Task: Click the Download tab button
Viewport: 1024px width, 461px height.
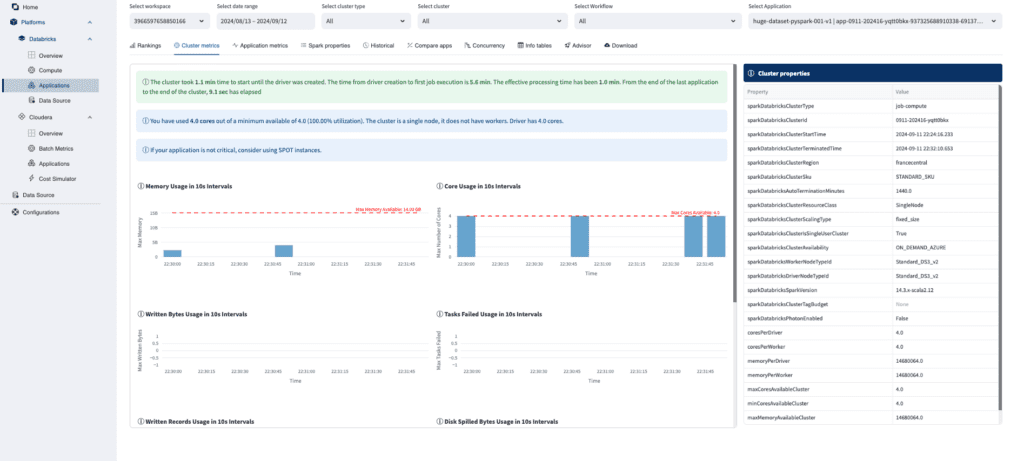Action: click(620, 45)
